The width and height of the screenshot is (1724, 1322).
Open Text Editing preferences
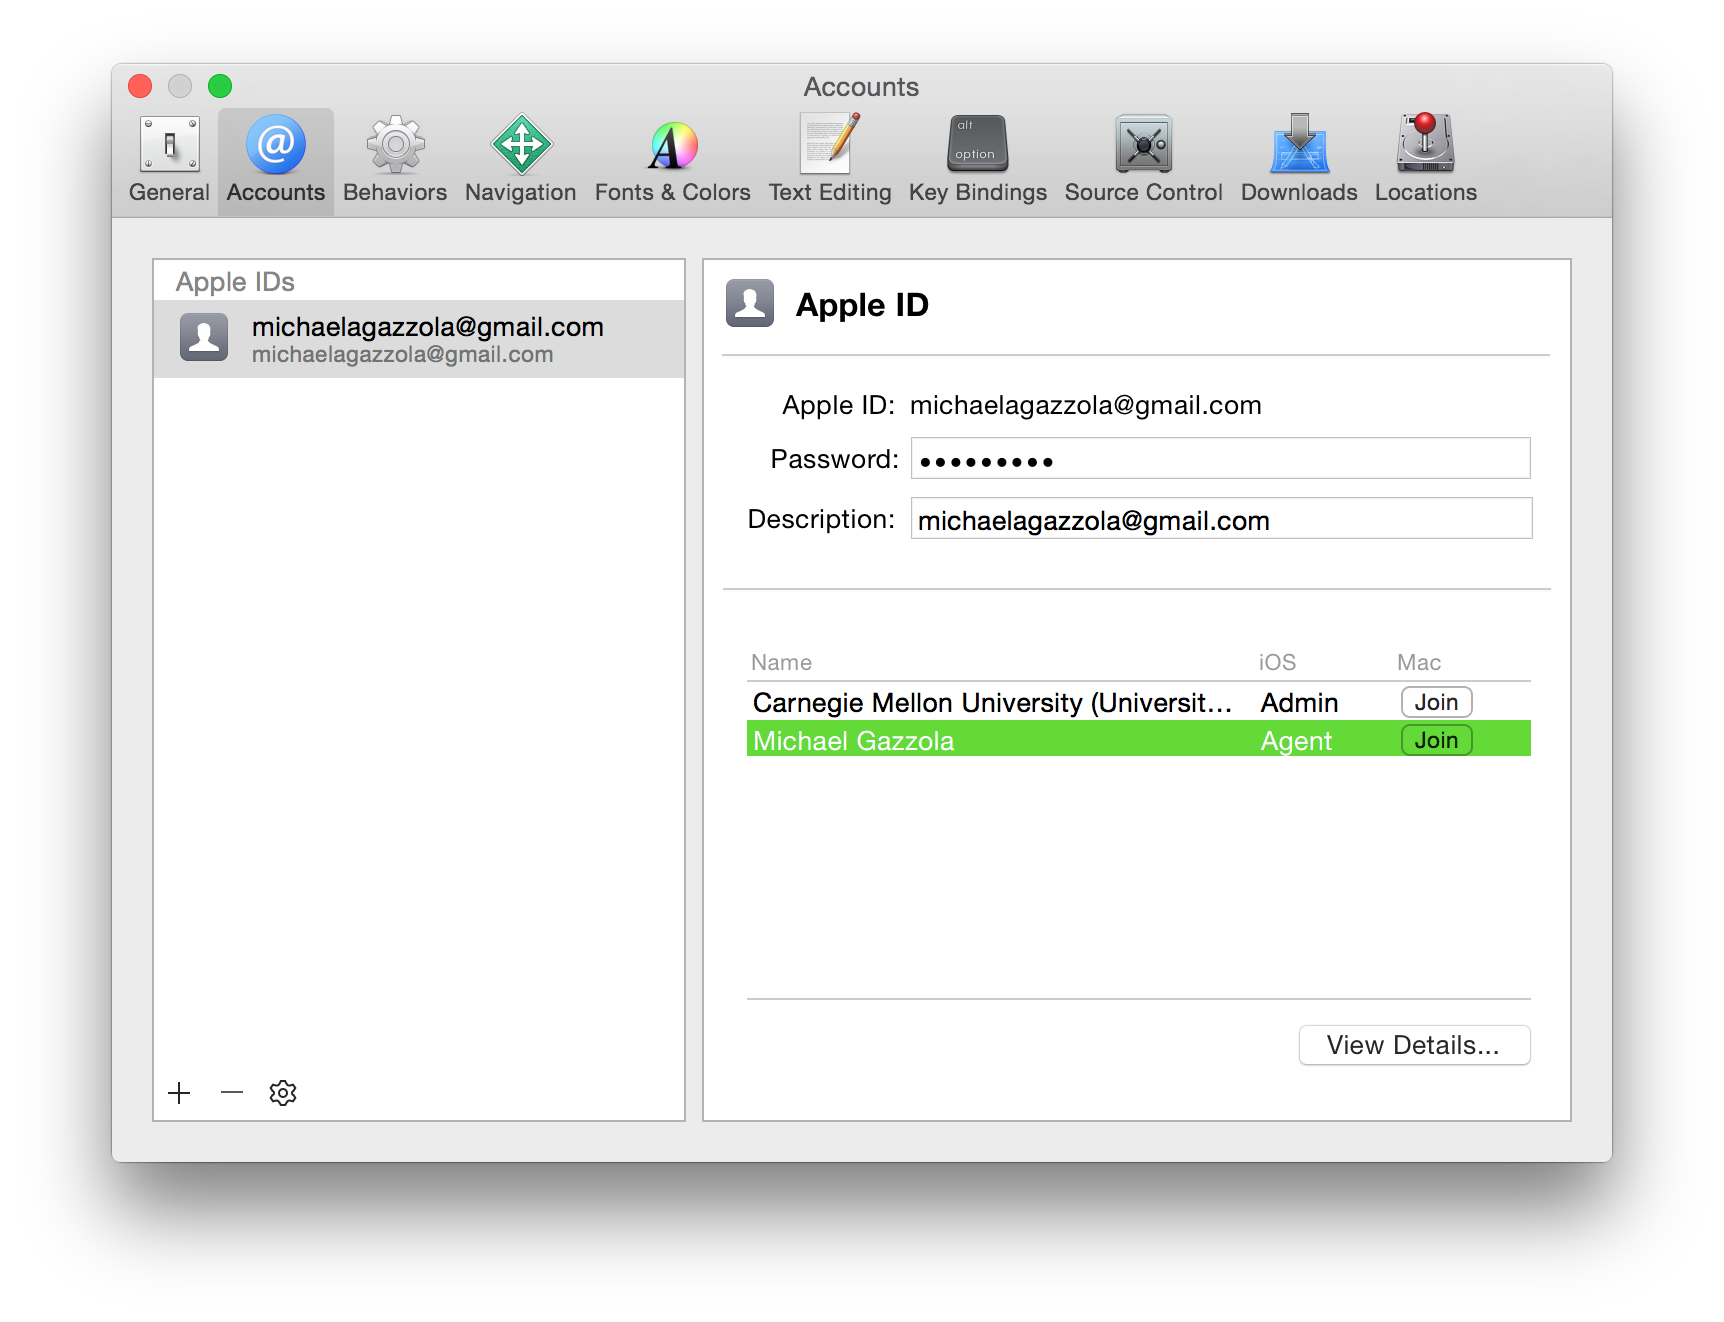pyautogui.click(x=829, y=160)
